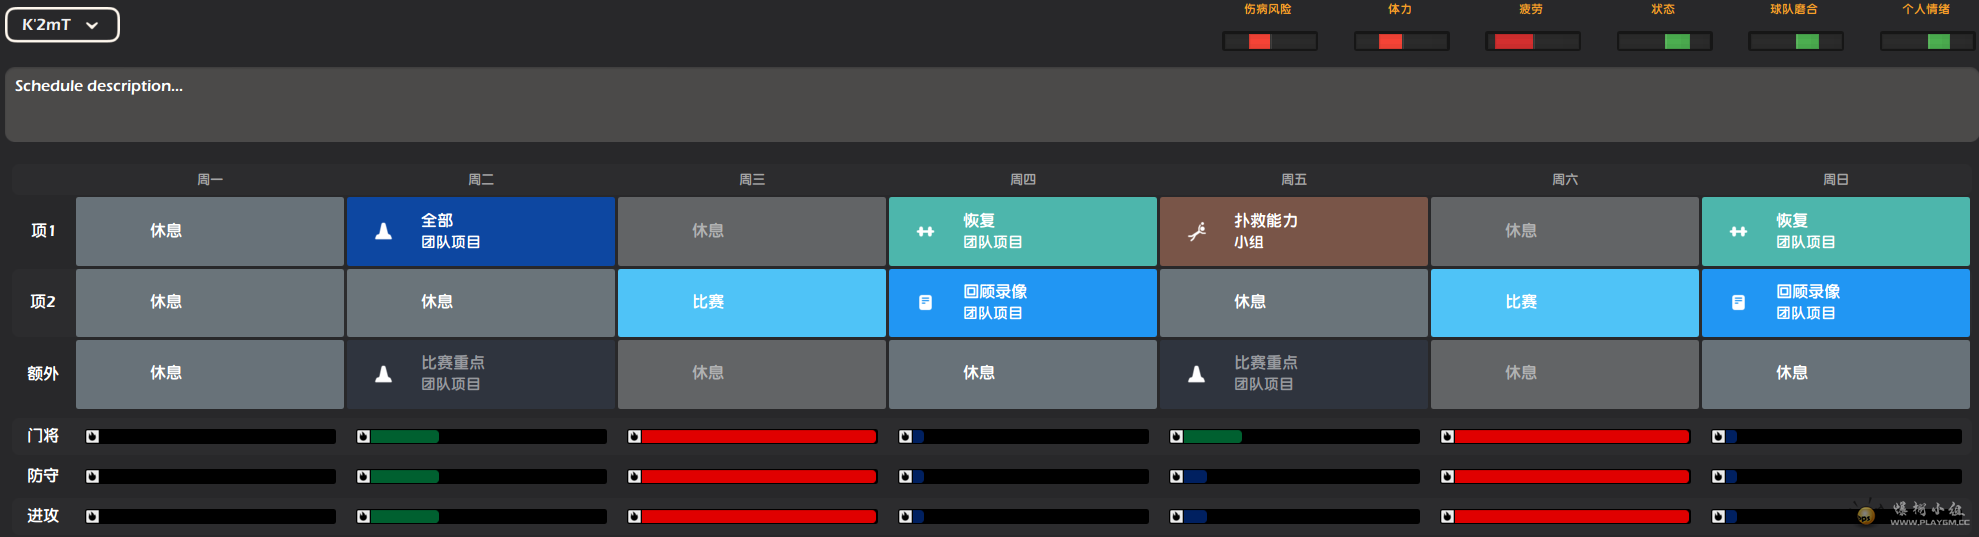The image size is (1979, 537).
Task: Click the cone icon in Tuesday's 全部 session
Action: tap(383, 232)
